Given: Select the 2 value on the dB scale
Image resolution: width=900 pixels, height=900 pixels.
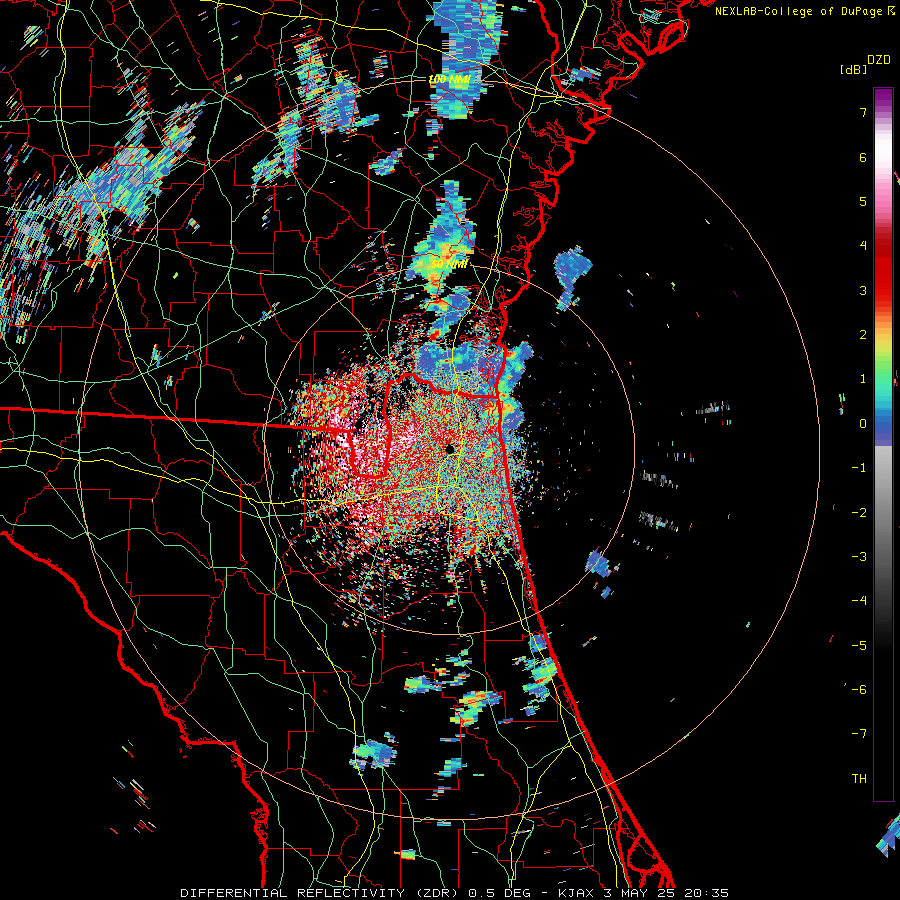Looking at the screenshot, I should click(x=863, y=335).
